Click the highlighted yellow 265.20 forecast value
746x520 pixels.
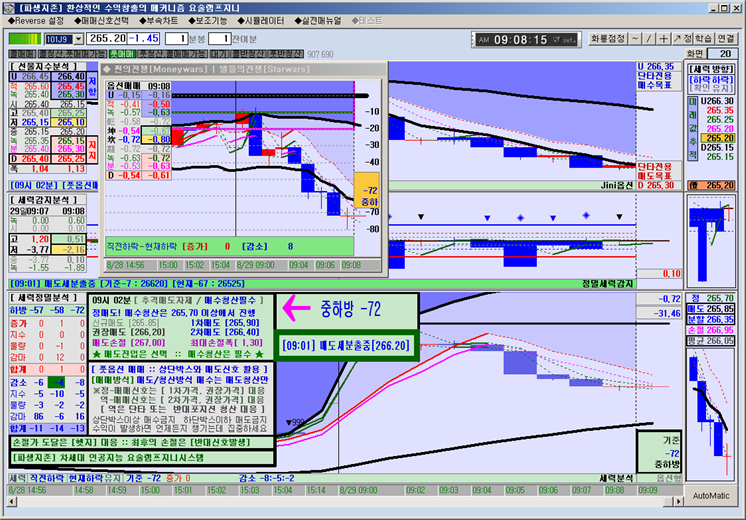pyautogui.click(x=718, y=138)
